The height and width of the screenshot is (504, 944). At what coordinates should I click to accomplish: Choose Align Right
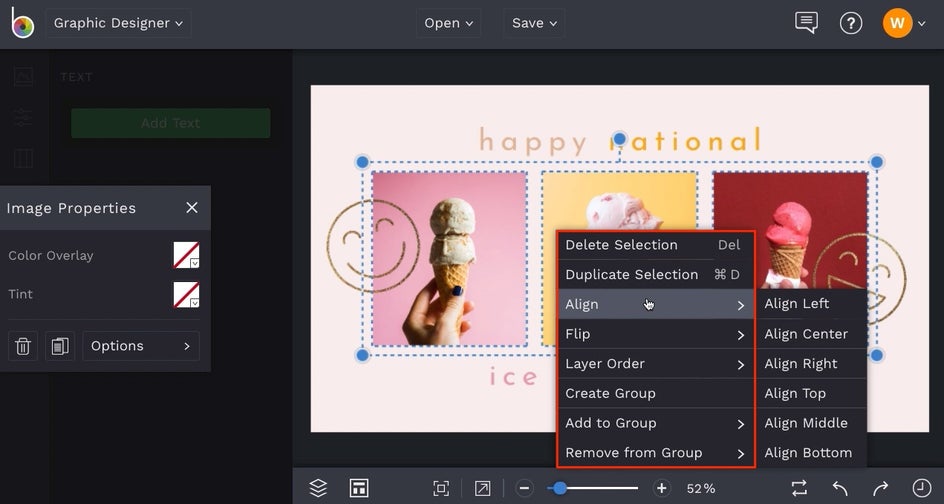(811, 364)
